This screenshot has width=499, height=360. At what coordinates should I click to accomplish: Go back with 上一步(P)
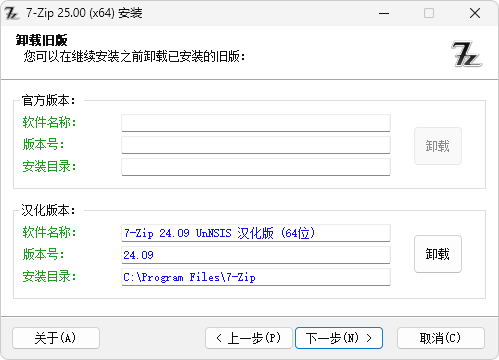249,338
